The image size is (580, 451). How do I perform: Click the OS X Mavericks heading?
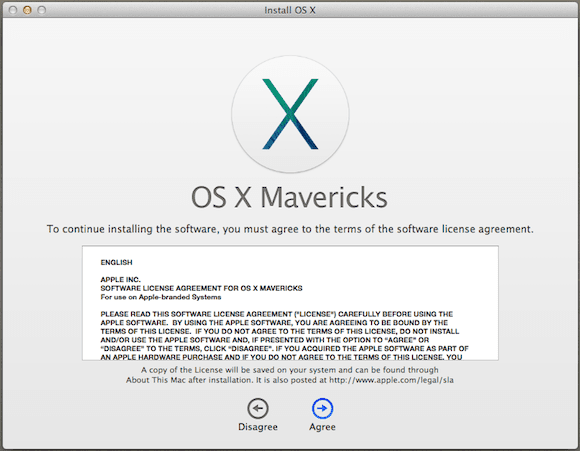[x=289, y=197]
